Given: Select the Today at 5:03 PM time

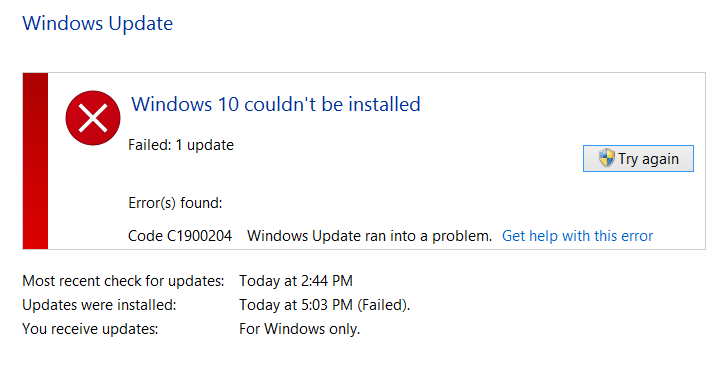Looking at the screenshot, I should pyautogui.click(x=296, y=305).
